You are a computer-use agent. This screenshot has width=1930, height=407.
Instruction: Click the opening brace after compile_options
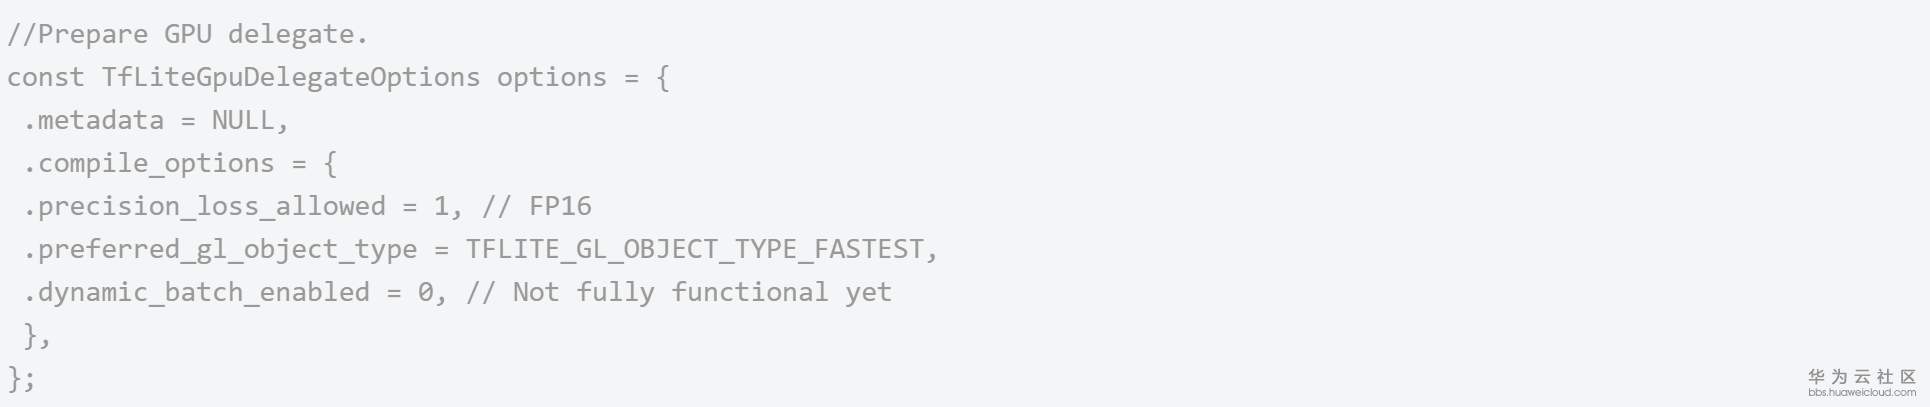pos(330,164)
